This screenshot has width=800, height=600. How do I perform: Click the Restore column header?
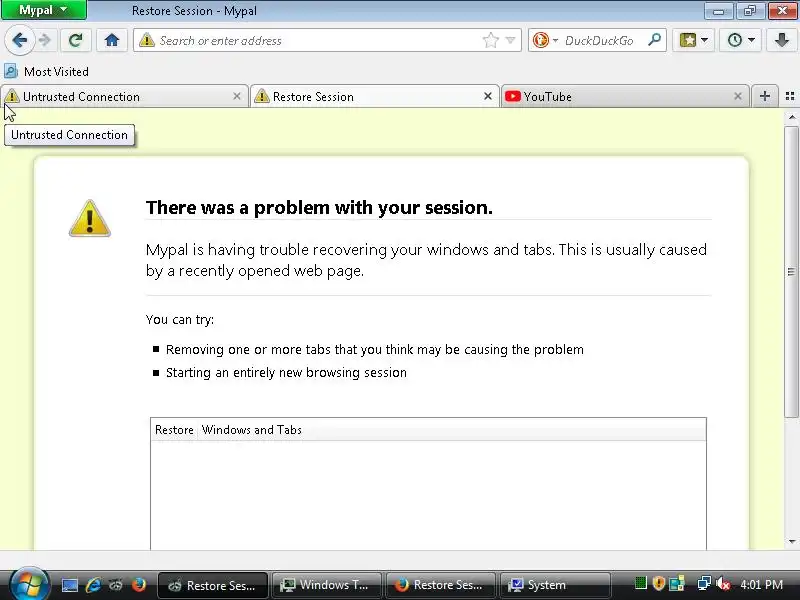(174, 430)
